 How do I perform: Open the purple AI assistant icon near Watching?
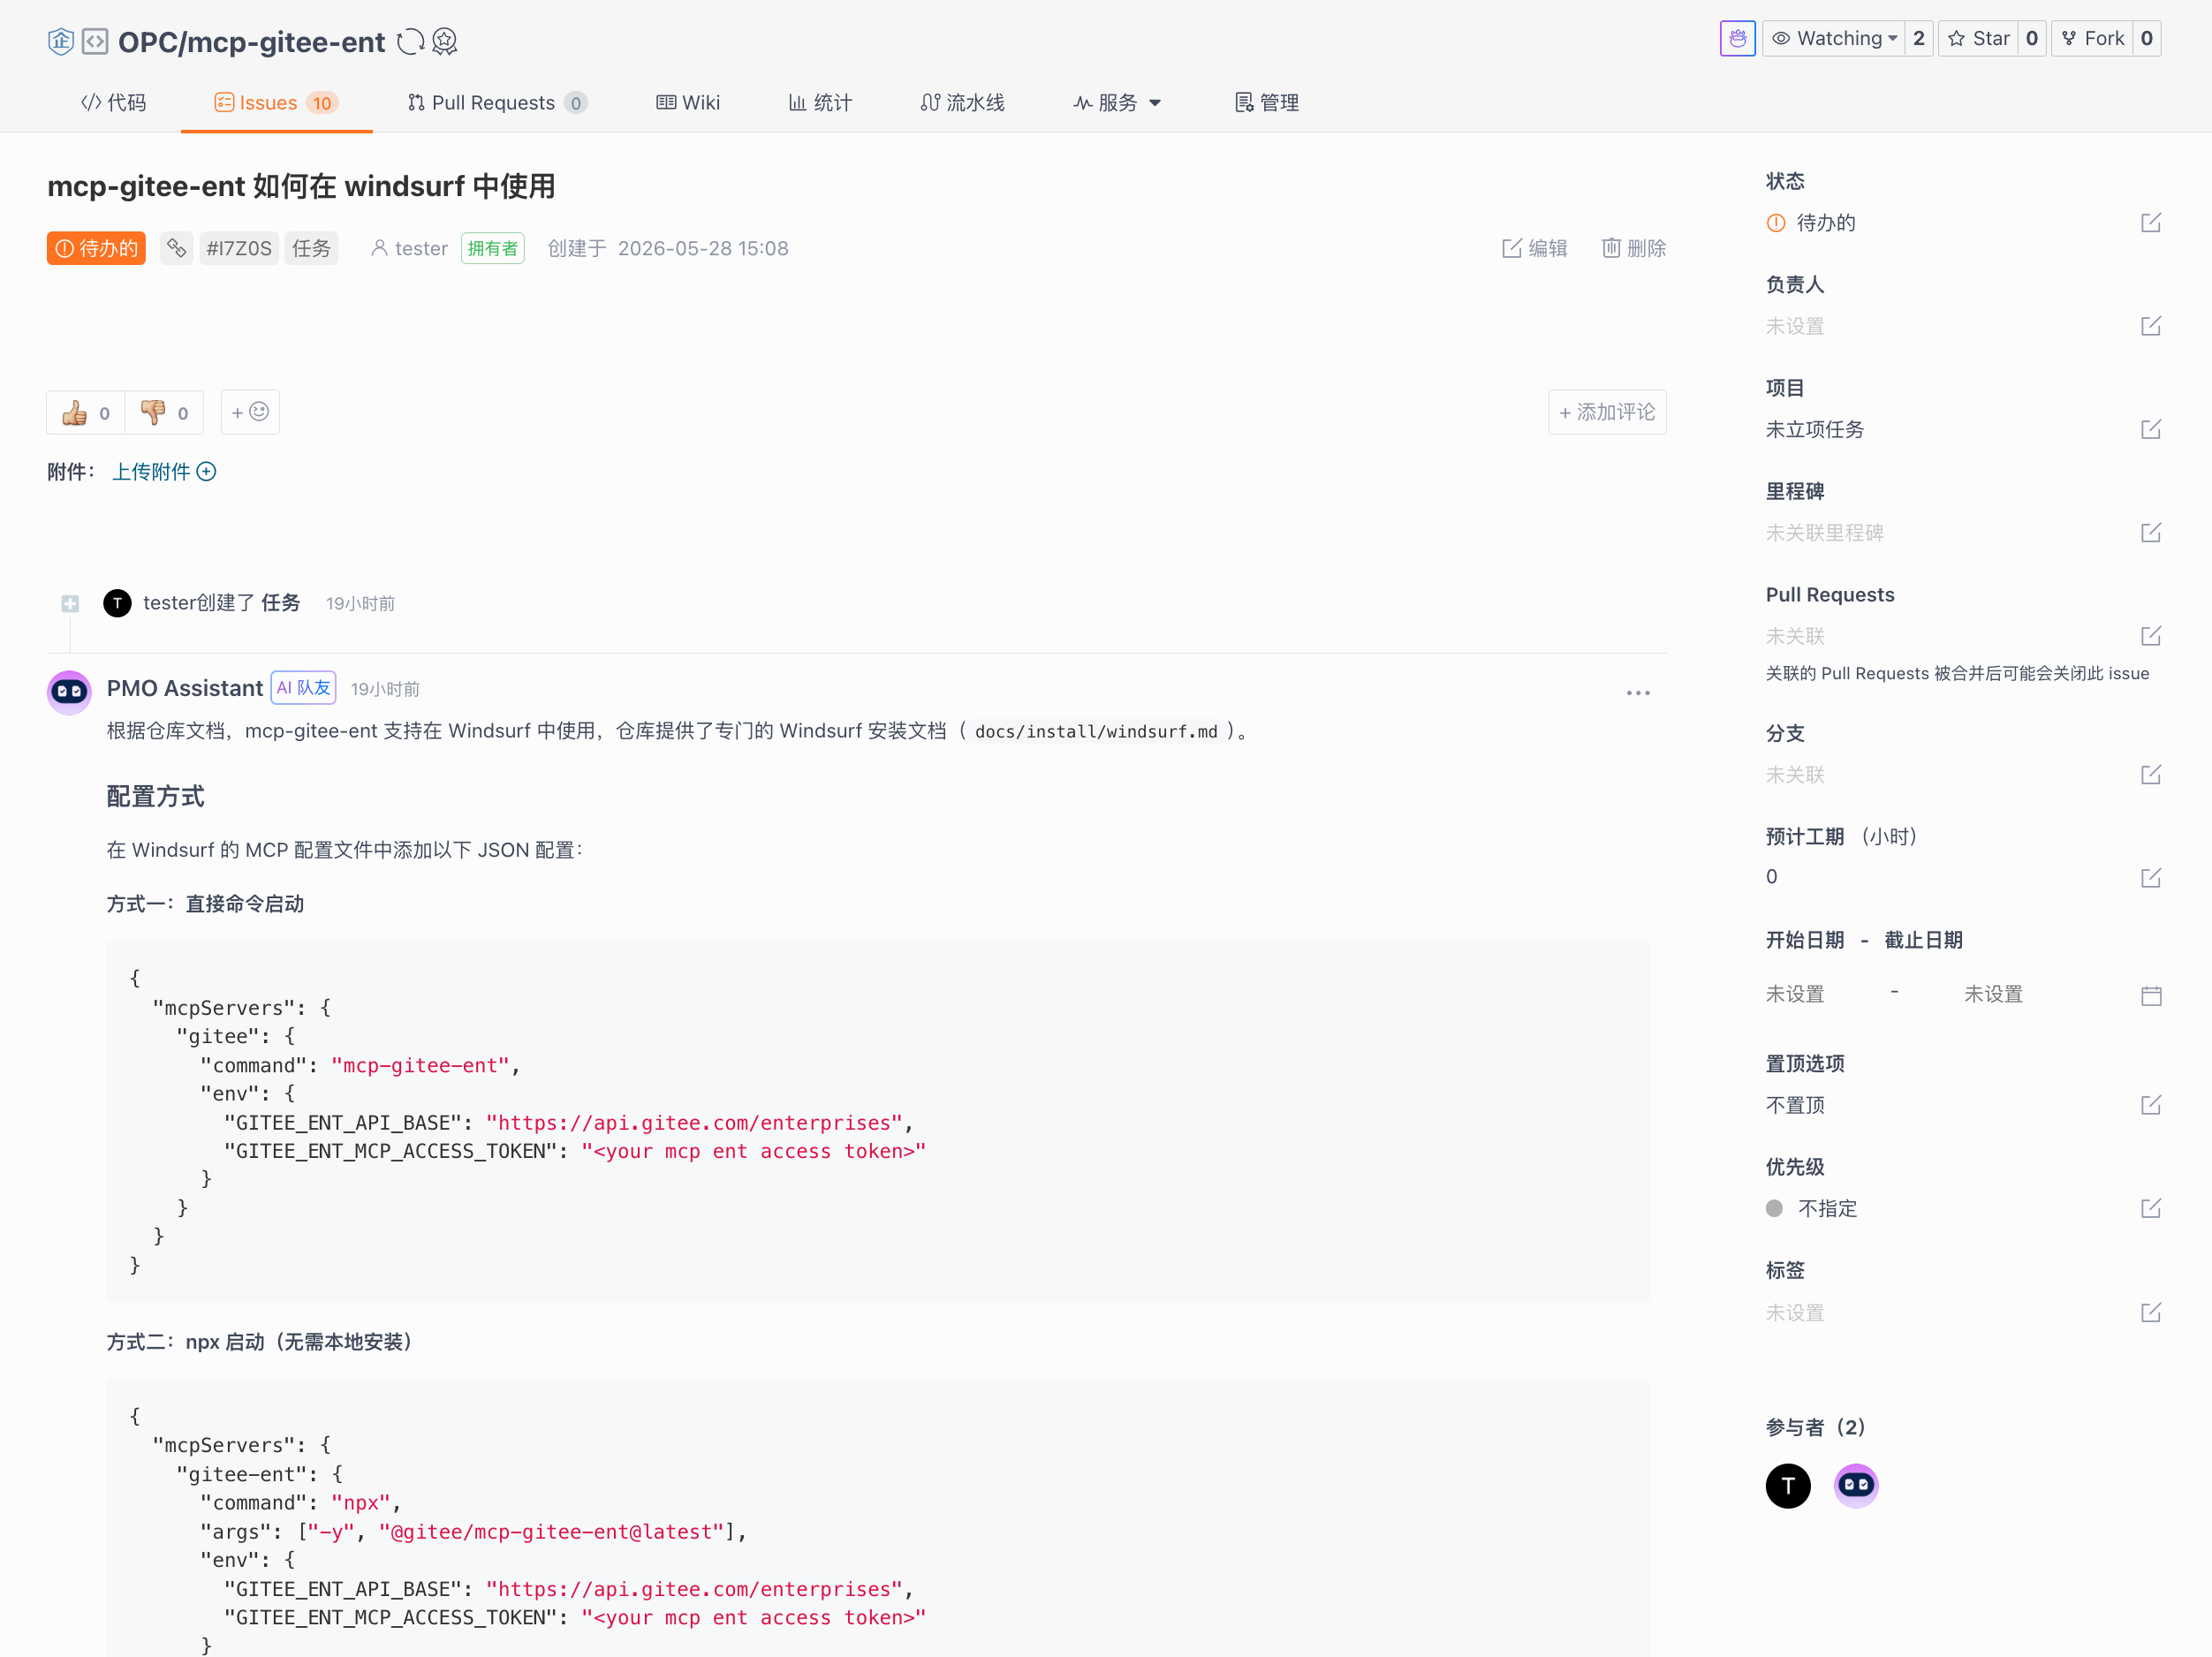click(x=1737, y=39)
